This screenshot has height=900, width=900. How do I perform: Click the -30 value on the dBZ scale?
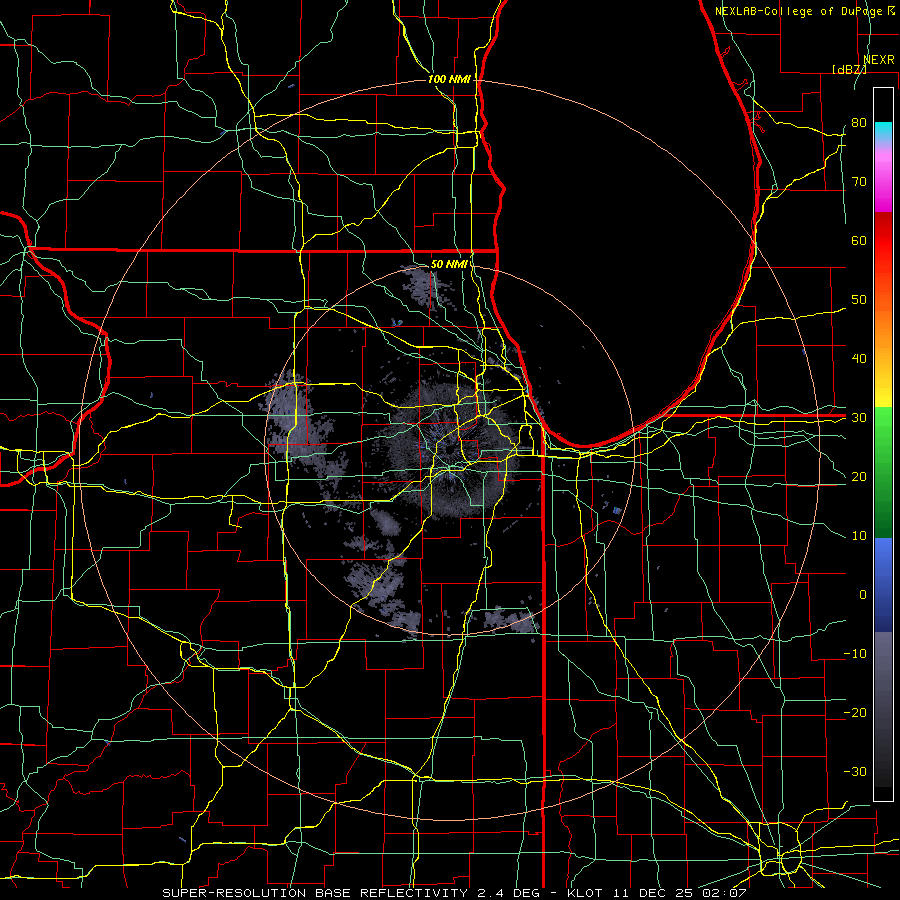point(855,771)
